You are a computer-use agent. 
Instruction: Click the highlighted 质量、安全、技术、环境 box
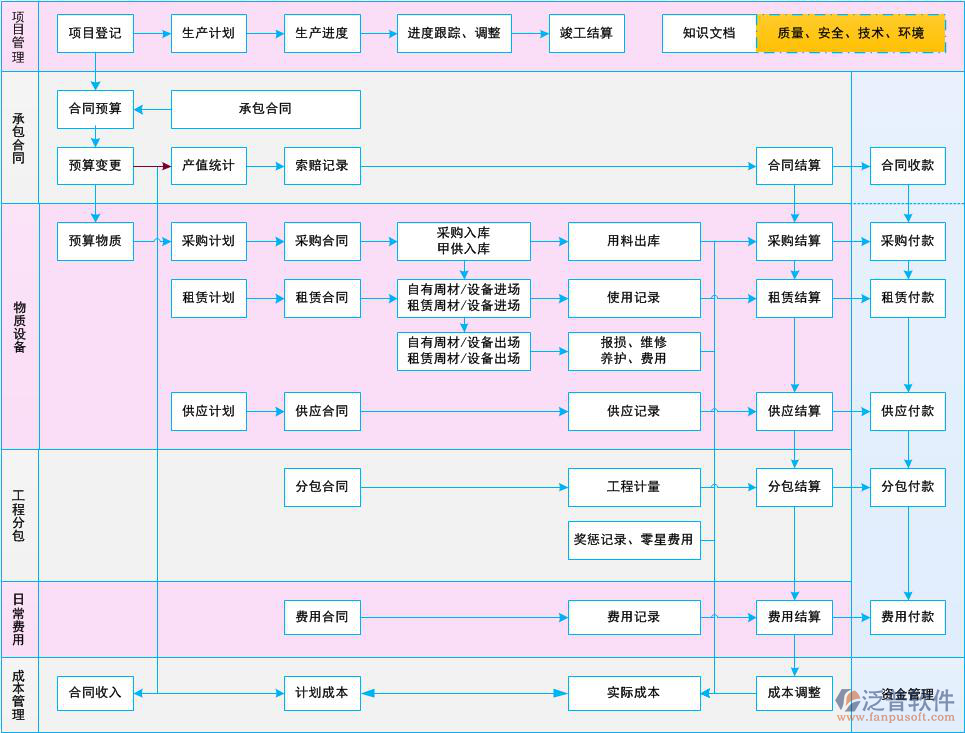click(x=851, y=33)
